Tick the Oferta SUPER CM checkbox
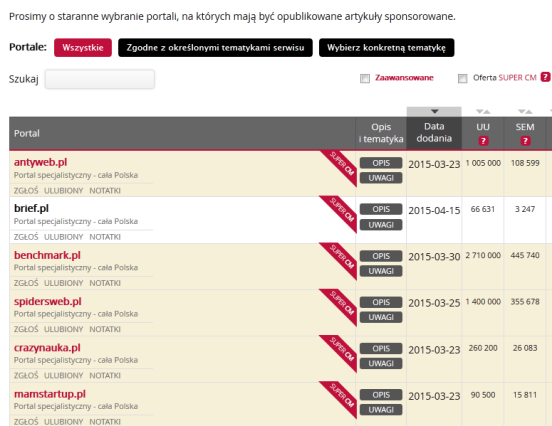This screenshot has height=426, width=552. 462,78
